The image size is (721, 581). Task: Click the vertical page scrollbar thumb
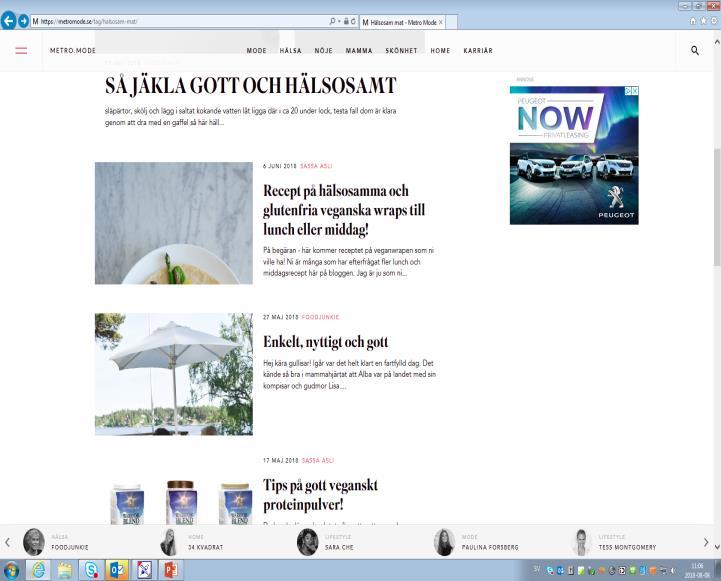pyautogui.click(x=717, y=207)
